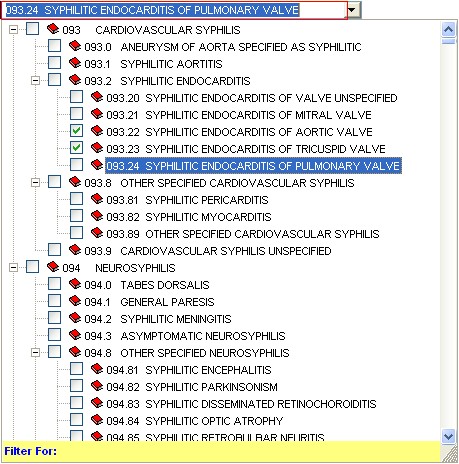This screenshot has height=464, width=459.
Task: Open the diagnosis combo box dropdown arrow
Action: click(x=353, y=10)
